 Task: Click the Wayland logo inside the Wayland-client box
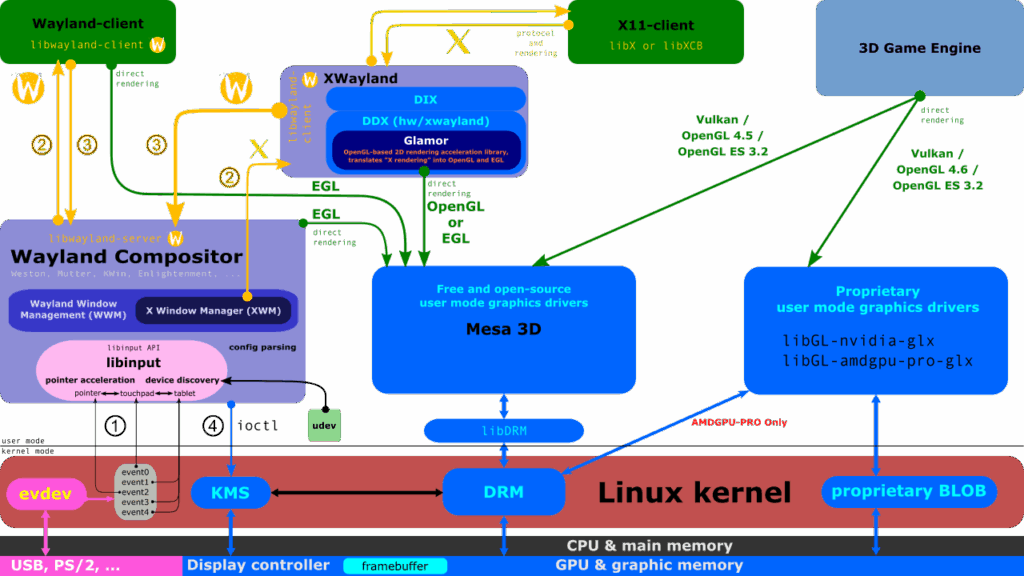click(157, 44)
